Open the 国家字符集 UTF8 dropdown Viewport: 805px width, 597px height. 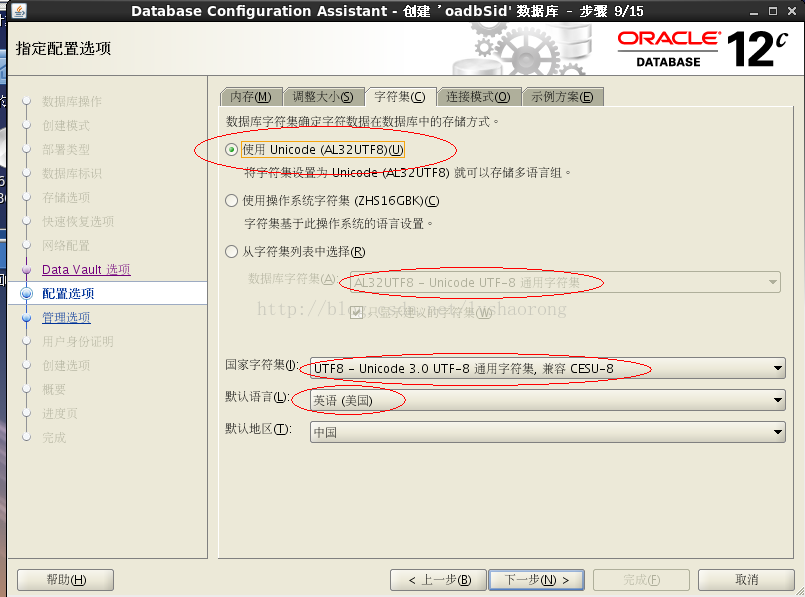(x=548, y=368)
